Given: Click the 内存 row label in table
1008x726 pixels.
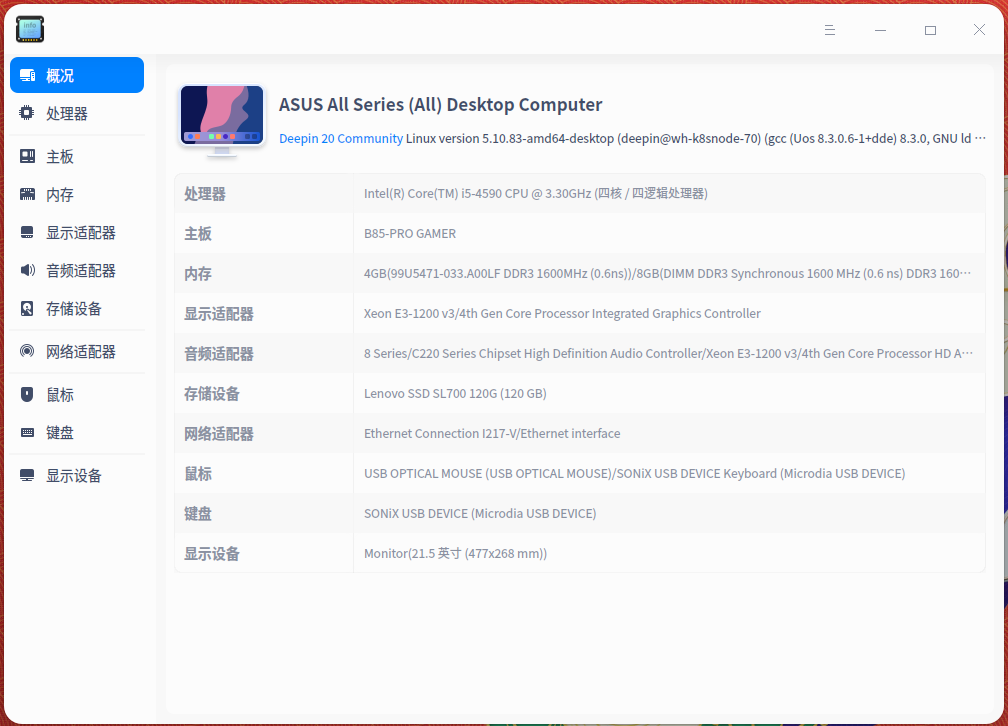Looking at the screenshot, I should pyautogui.click(x=198, y=273).
